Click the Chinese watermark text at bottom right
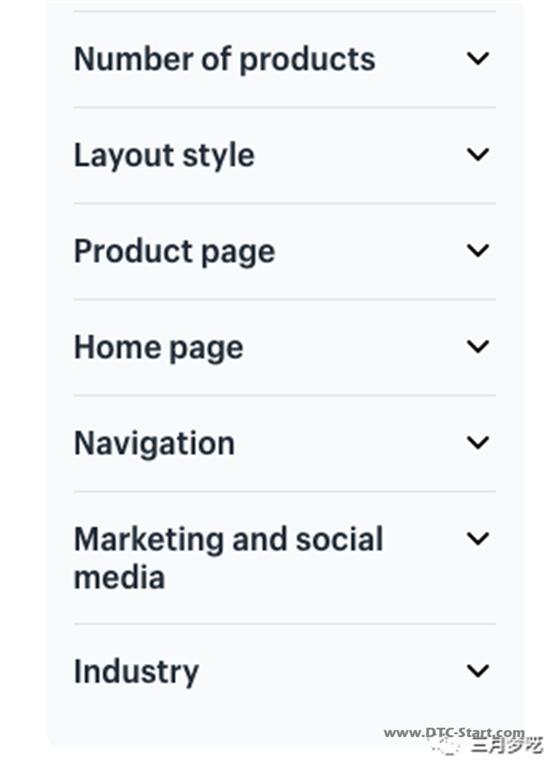 coord(507,745)
